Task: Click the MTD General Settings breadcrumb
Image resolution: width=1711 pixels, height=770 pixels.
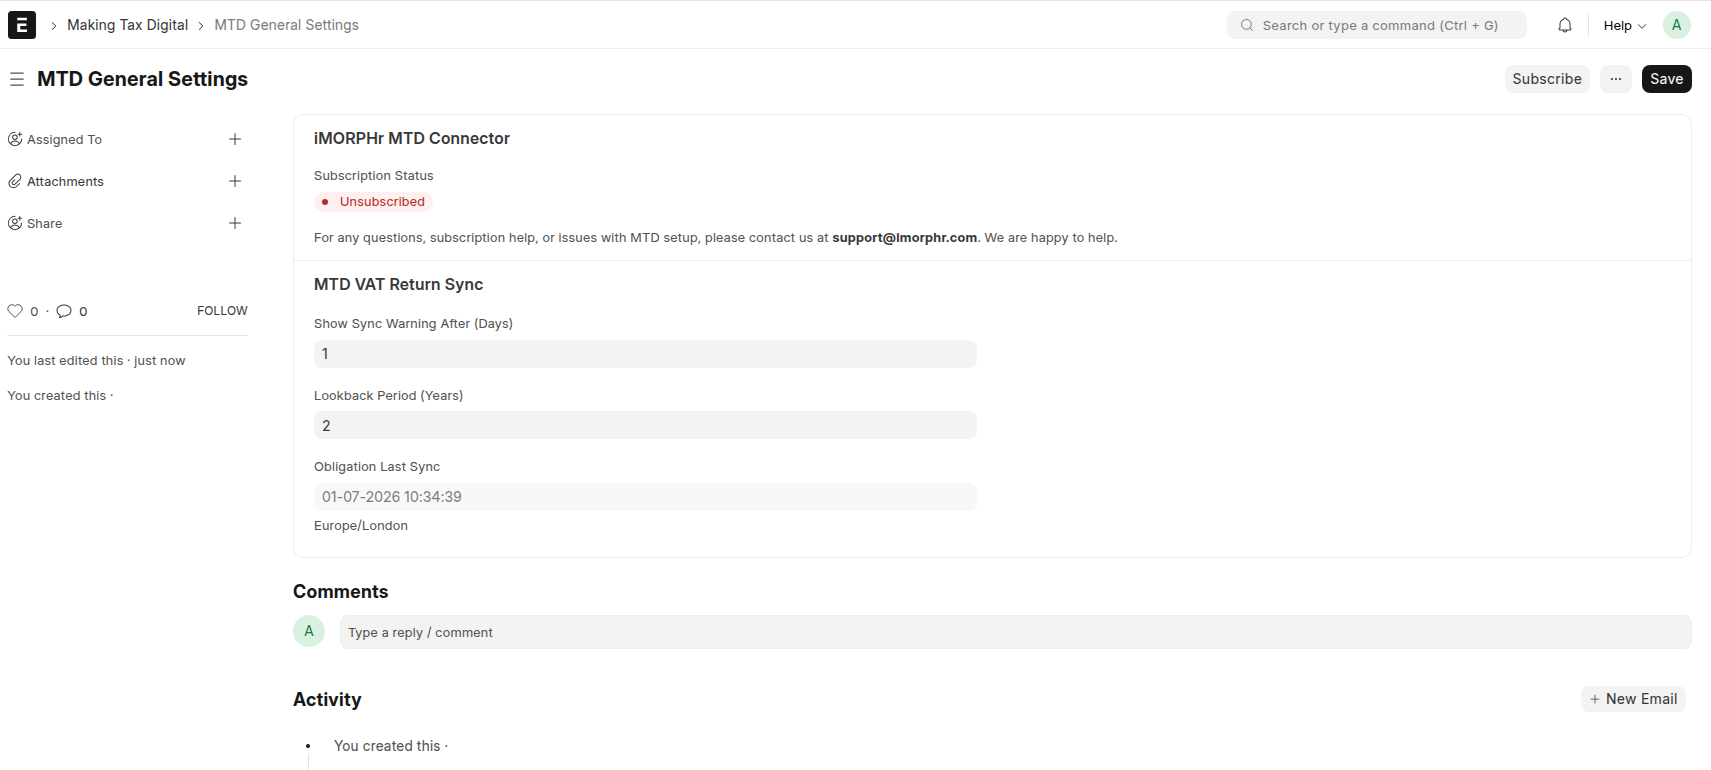Action: 286,25
